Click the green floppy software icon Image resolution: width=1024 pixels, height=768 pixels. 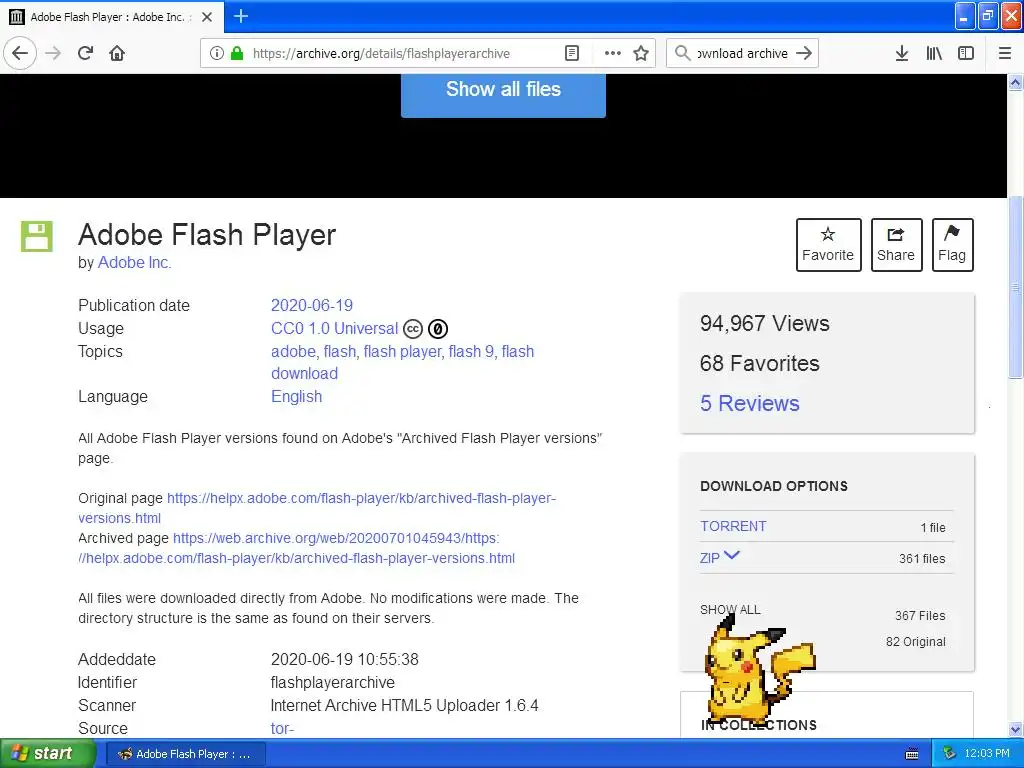pyautogui.click(x=37, y=236)
